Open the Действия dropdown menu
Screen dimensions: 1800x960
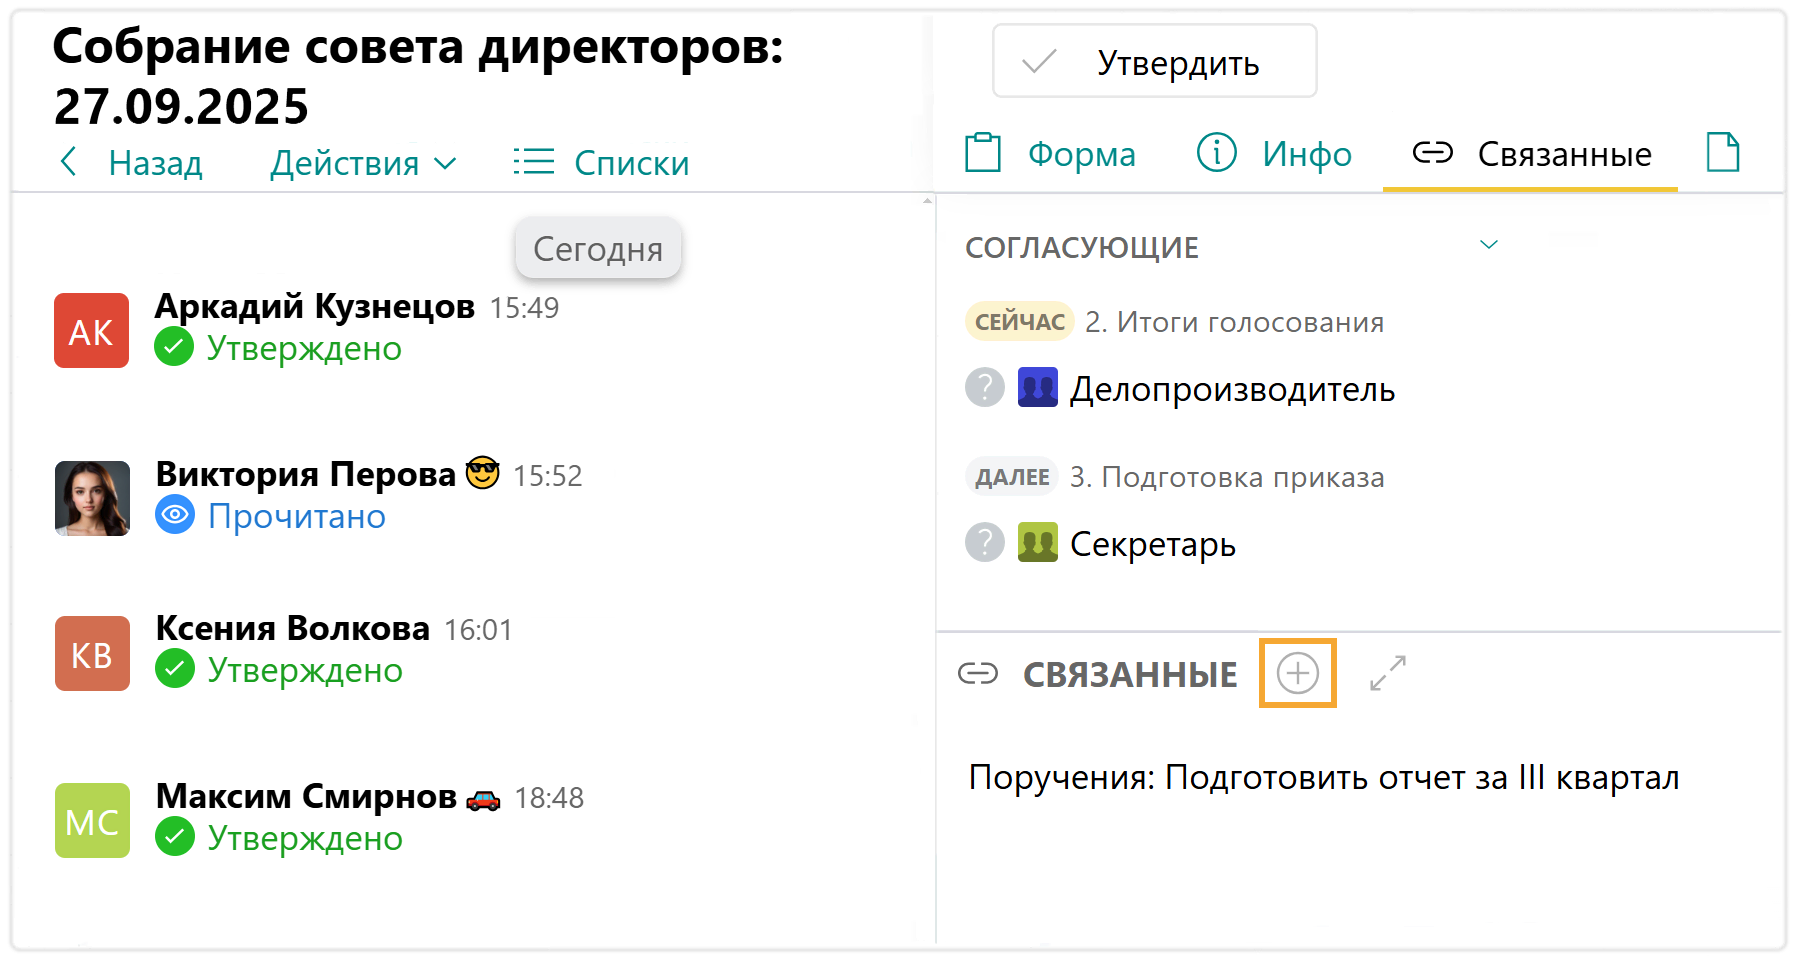(363, 163)
